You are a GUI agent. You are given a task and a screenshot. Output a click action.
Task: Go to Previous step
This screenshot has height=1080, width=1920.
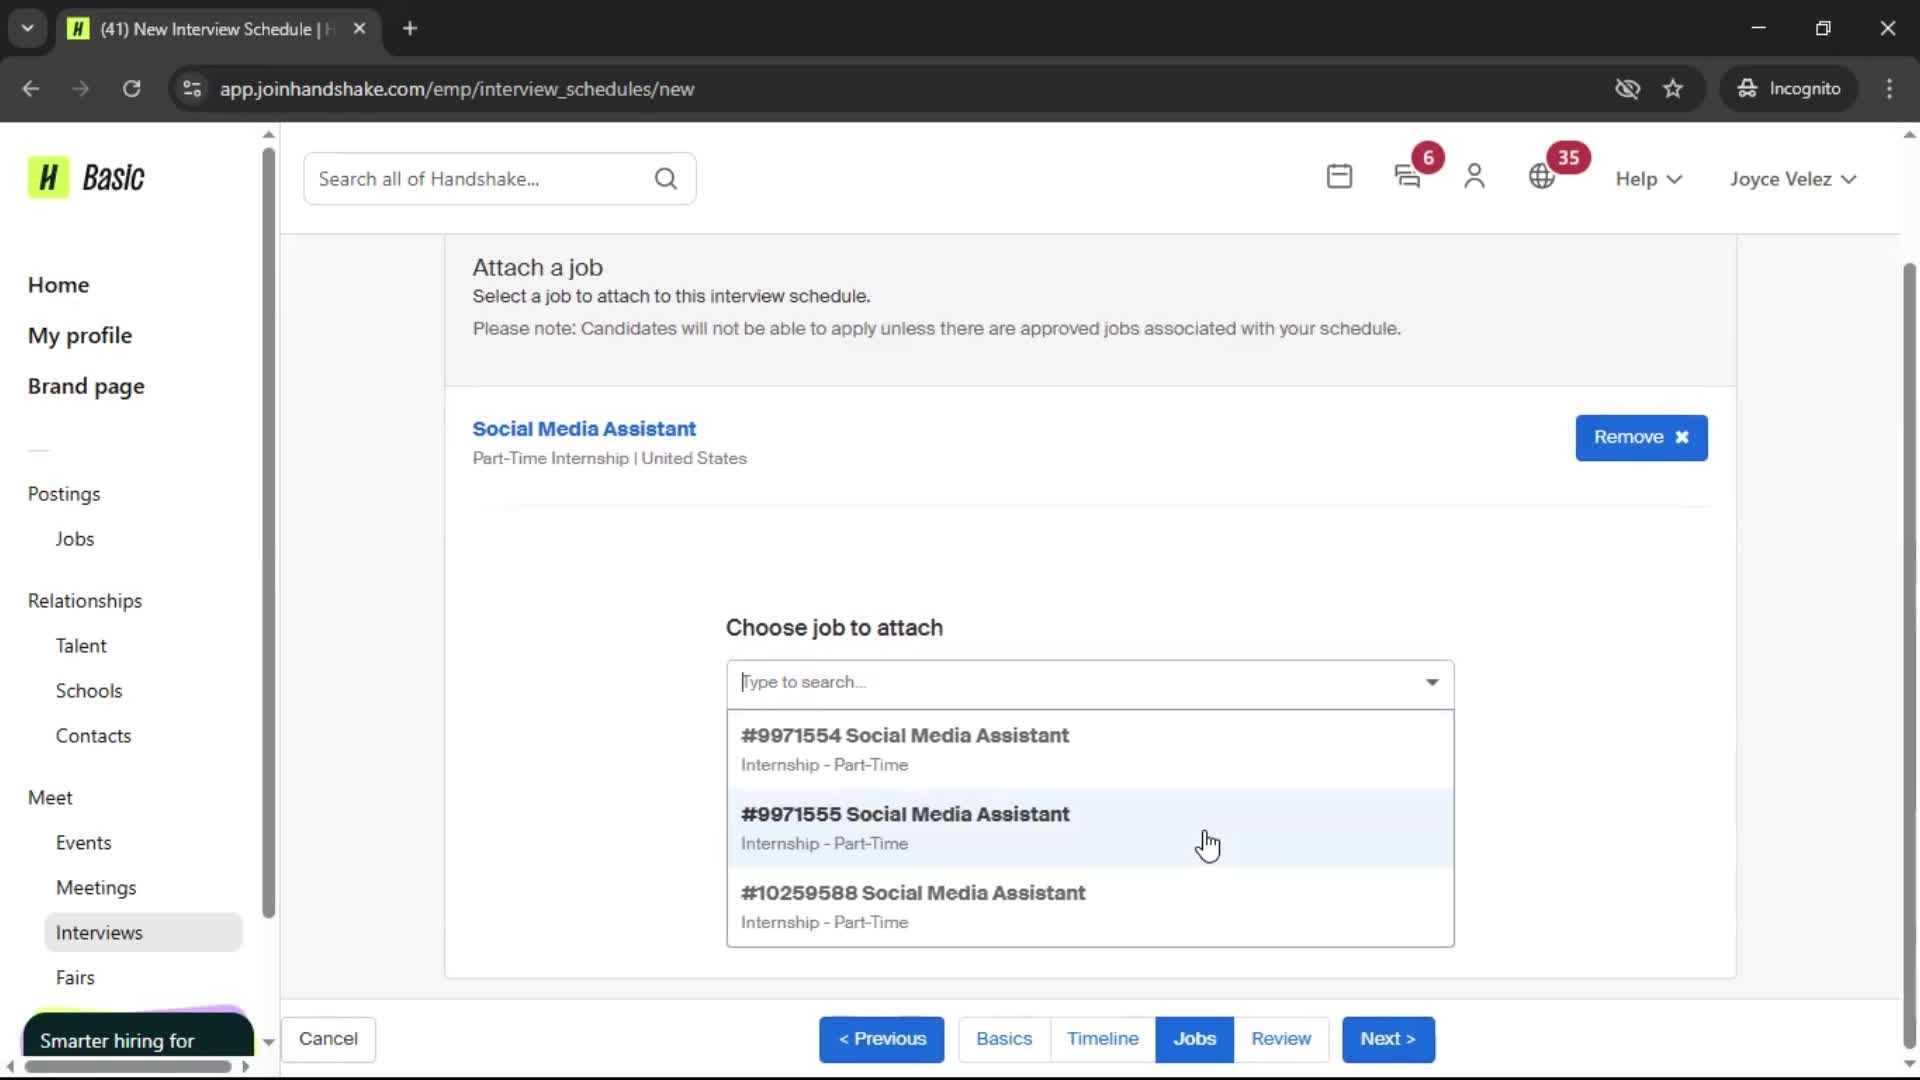click(882, 1039)
